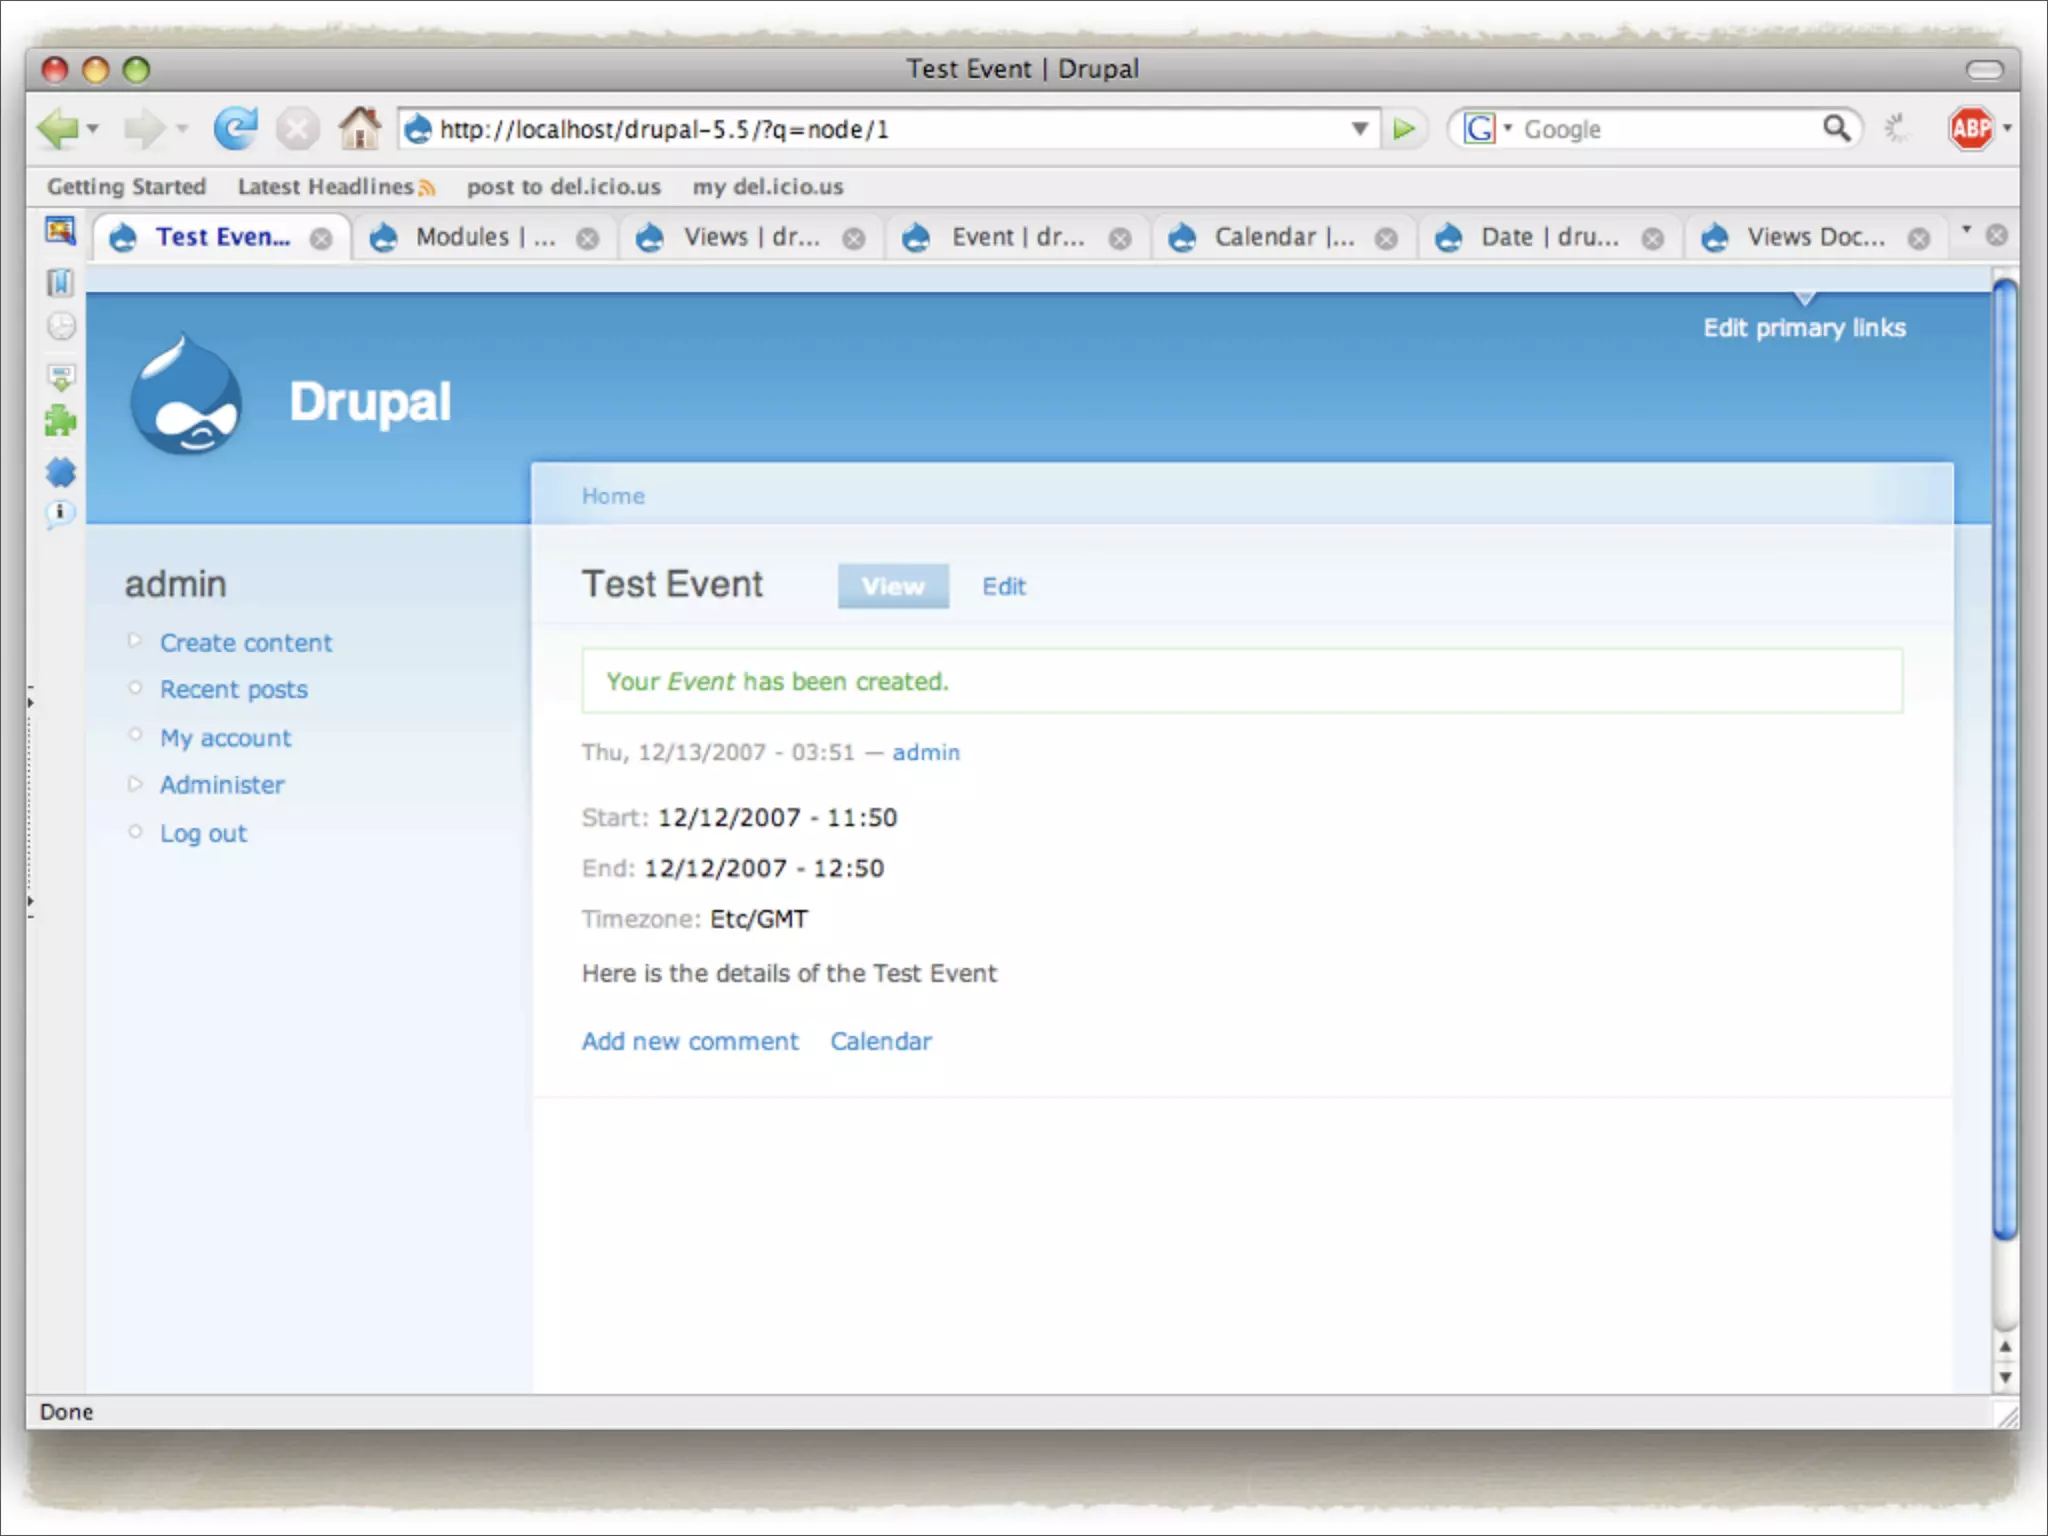
Task: Click the admin author link
Action: tap(926, 753)
